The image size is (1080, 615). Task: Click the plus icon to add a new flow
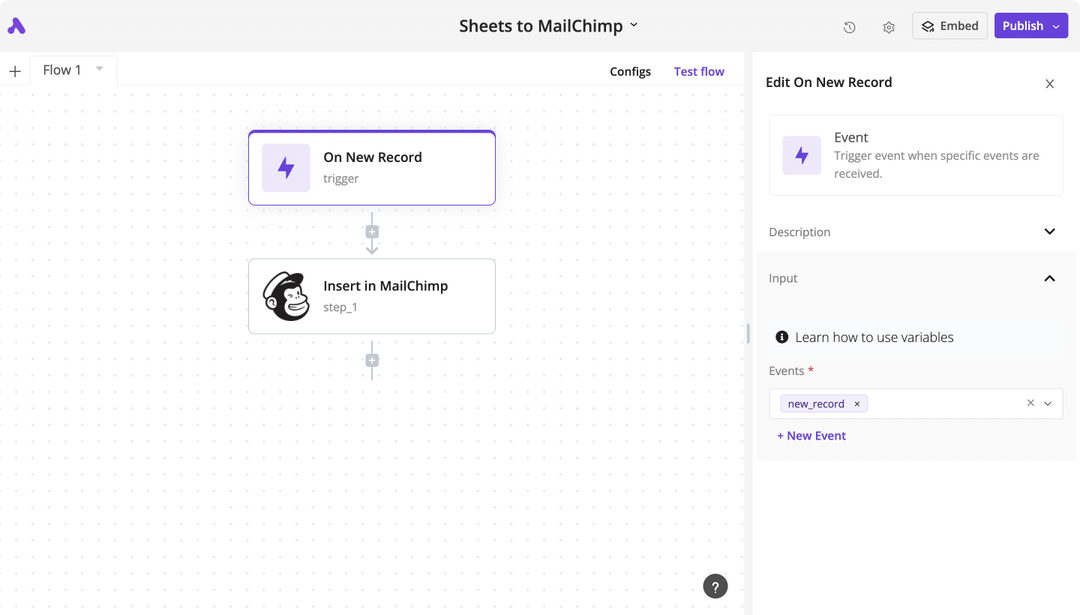tap(14, 70)
